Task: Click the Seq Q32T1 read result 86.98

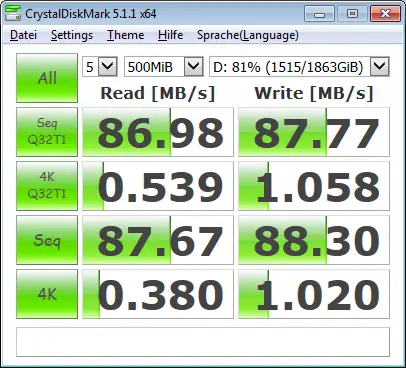Action: tap(158, 132)
